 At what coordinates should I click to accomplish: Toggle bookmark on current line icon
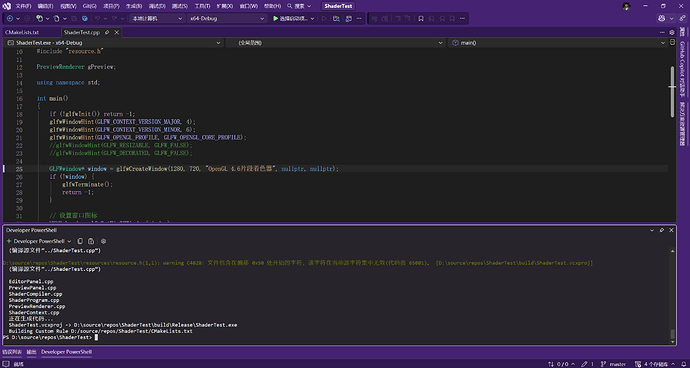(x=421, y=18)
